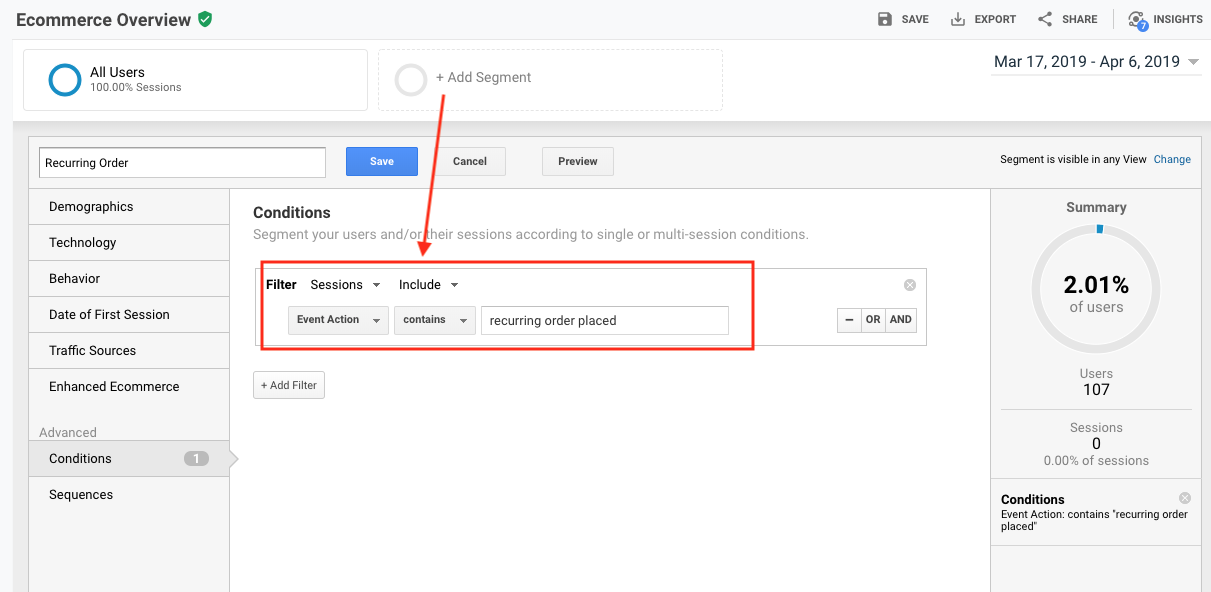Screen dimensions: 1211x592
Task: Open the contains match type dropdown
Action: pyautogui.click(x=435, y=320)
